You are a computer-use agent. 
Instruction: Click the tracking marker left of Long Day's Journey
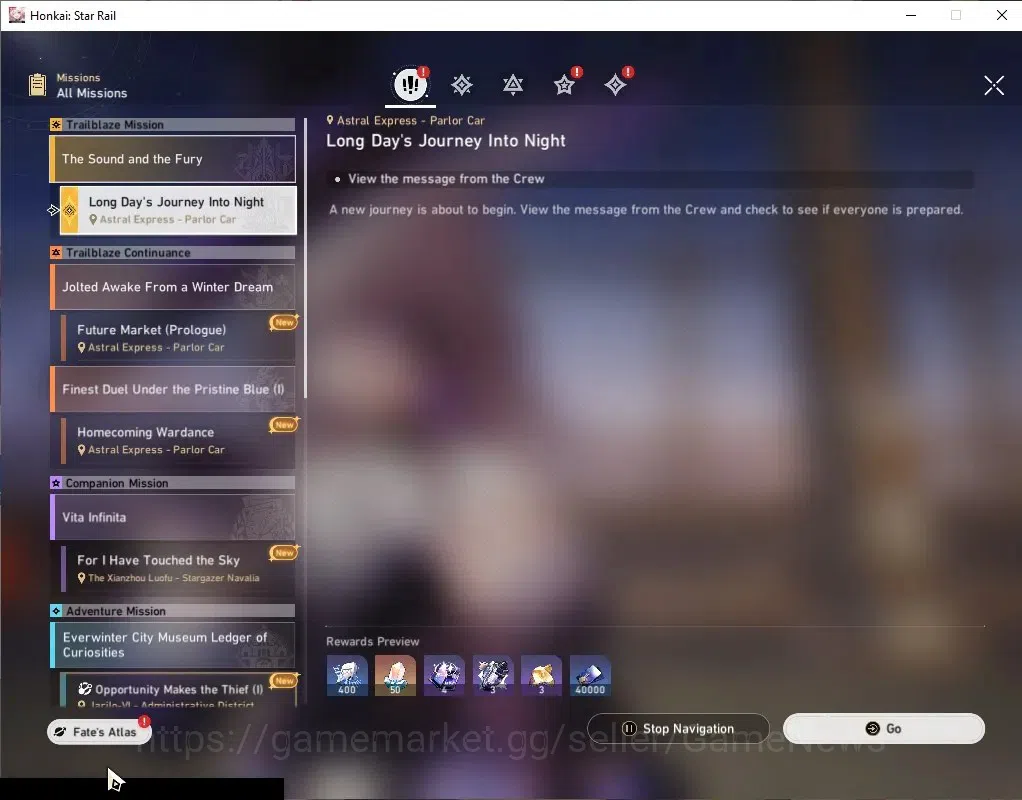pyautogui.click(x=53, y=210)
